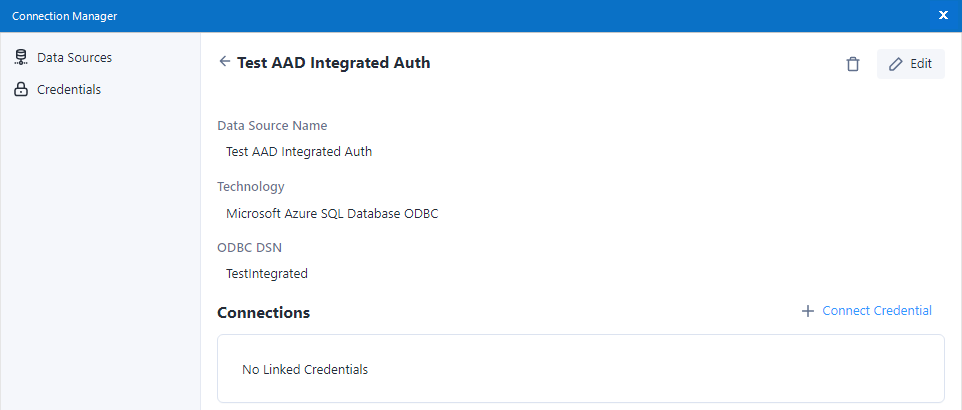Close the Connection Manager window

[943, 15]
